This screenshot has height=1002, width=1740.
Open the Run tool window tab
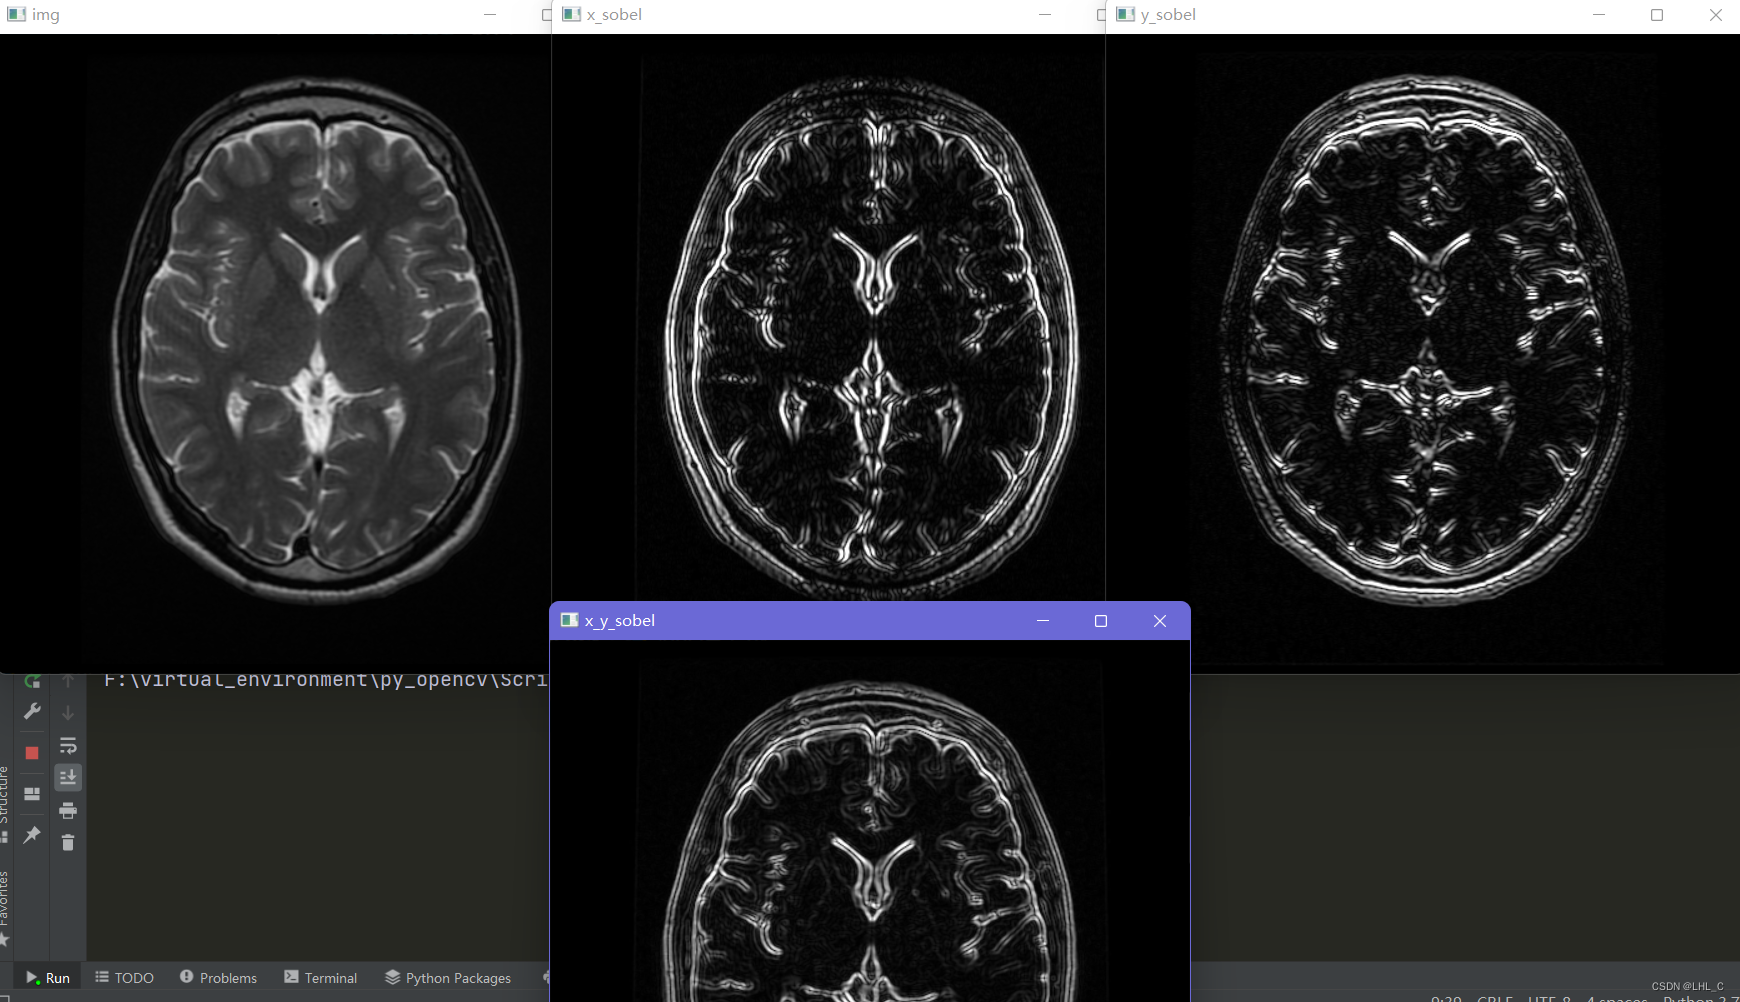tap(48, 978)
